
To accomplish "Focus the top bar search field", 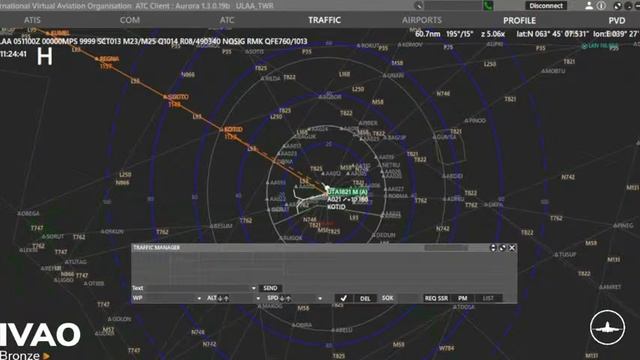I will point(453,6).
